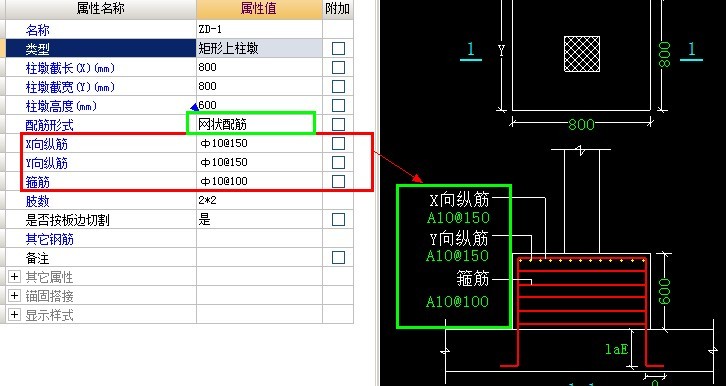This screenshot has height=386, width=726.
Task: Edit the X向纵筋 value Φ10@150
Action: coord(259,143)
